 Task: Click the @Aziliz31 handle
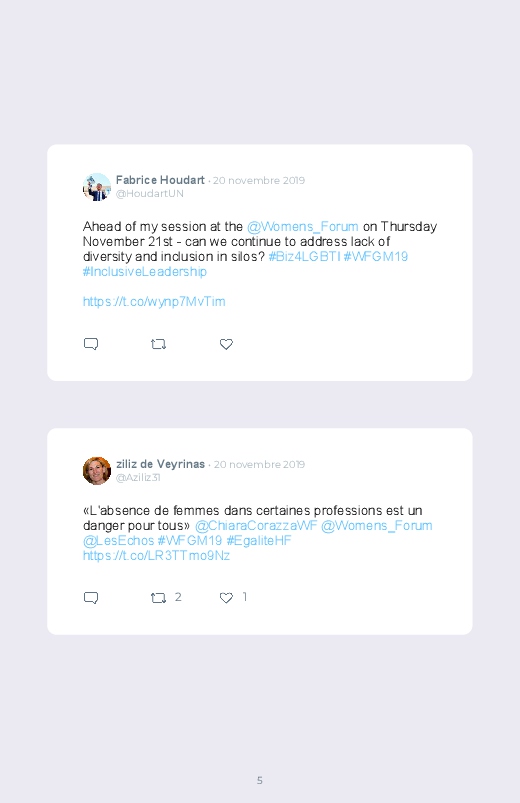(138, 477)
